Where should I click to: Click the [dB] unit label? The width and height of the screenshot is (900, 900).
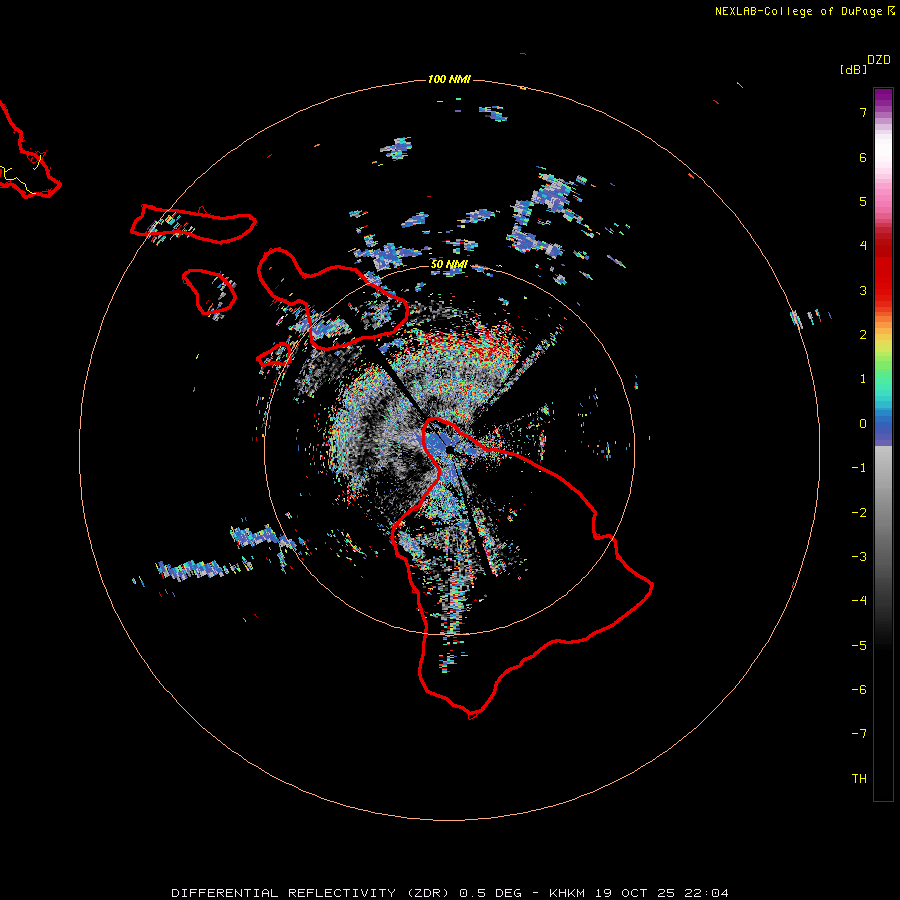pyautogui.click(x=853, y=69)
